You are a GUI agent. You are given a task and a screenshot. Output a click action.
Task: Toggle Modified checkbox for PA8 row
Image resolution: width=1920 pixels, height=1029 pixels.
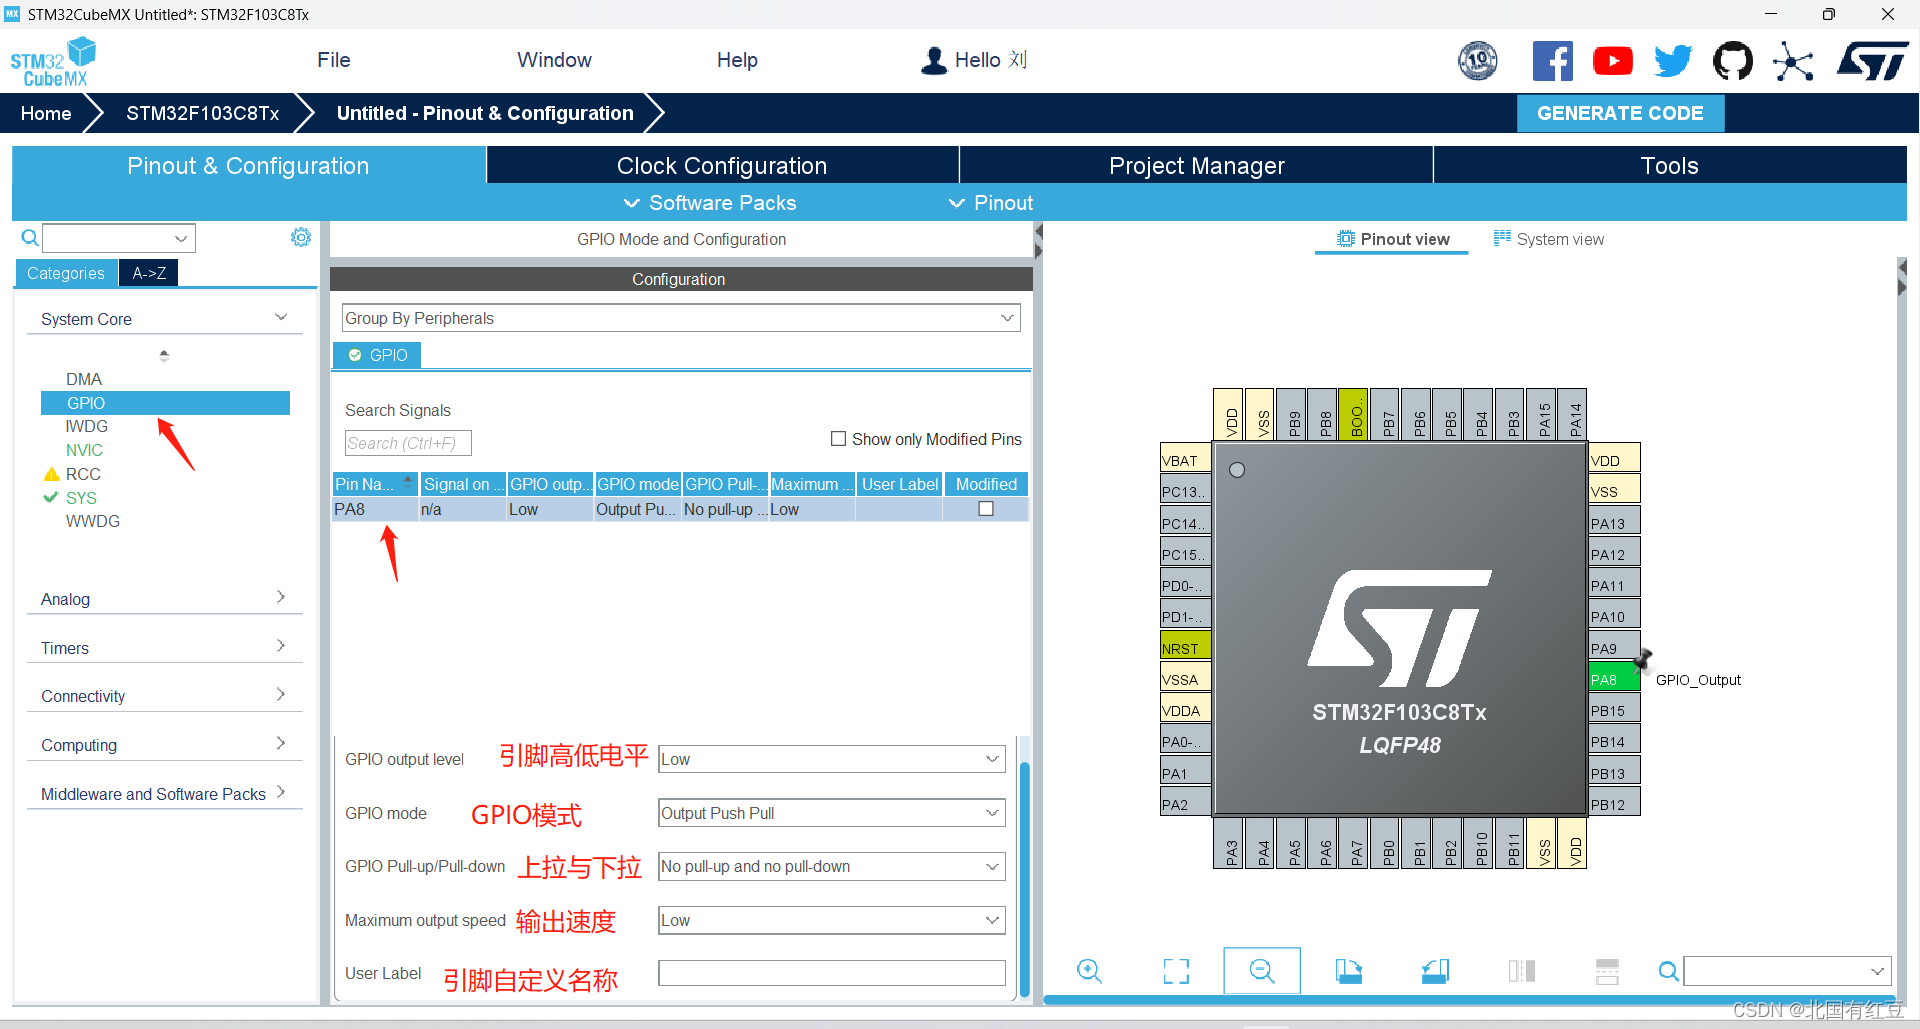[x=986, y=509]
